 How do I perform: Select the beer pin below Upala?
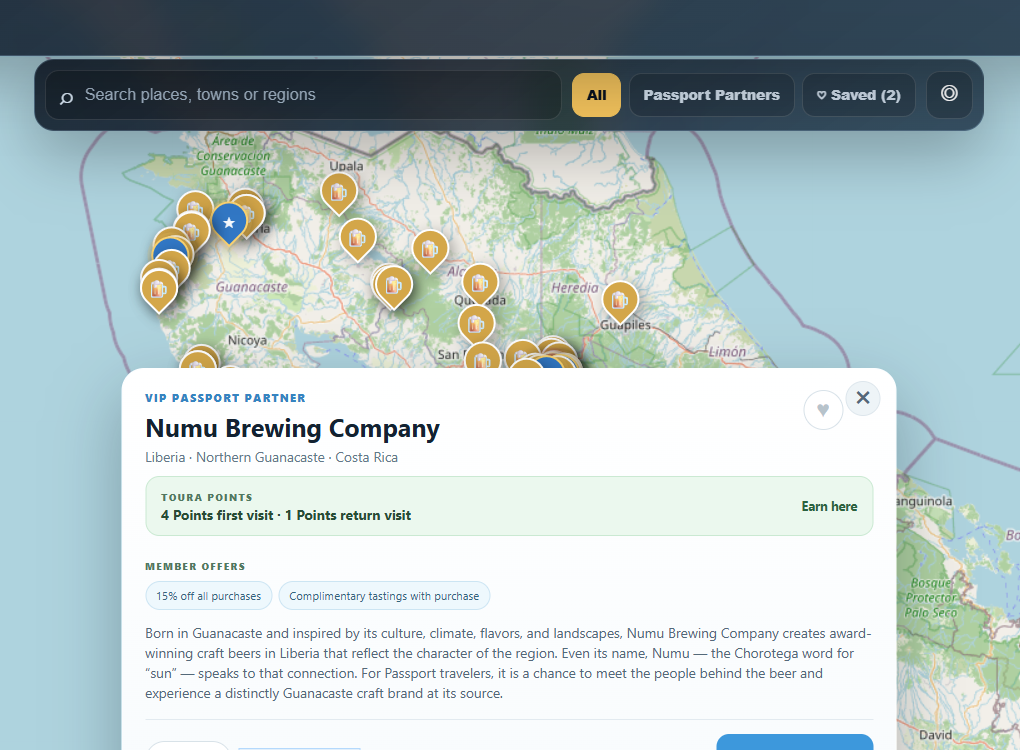pyautogui.click(x=339, y=193)
